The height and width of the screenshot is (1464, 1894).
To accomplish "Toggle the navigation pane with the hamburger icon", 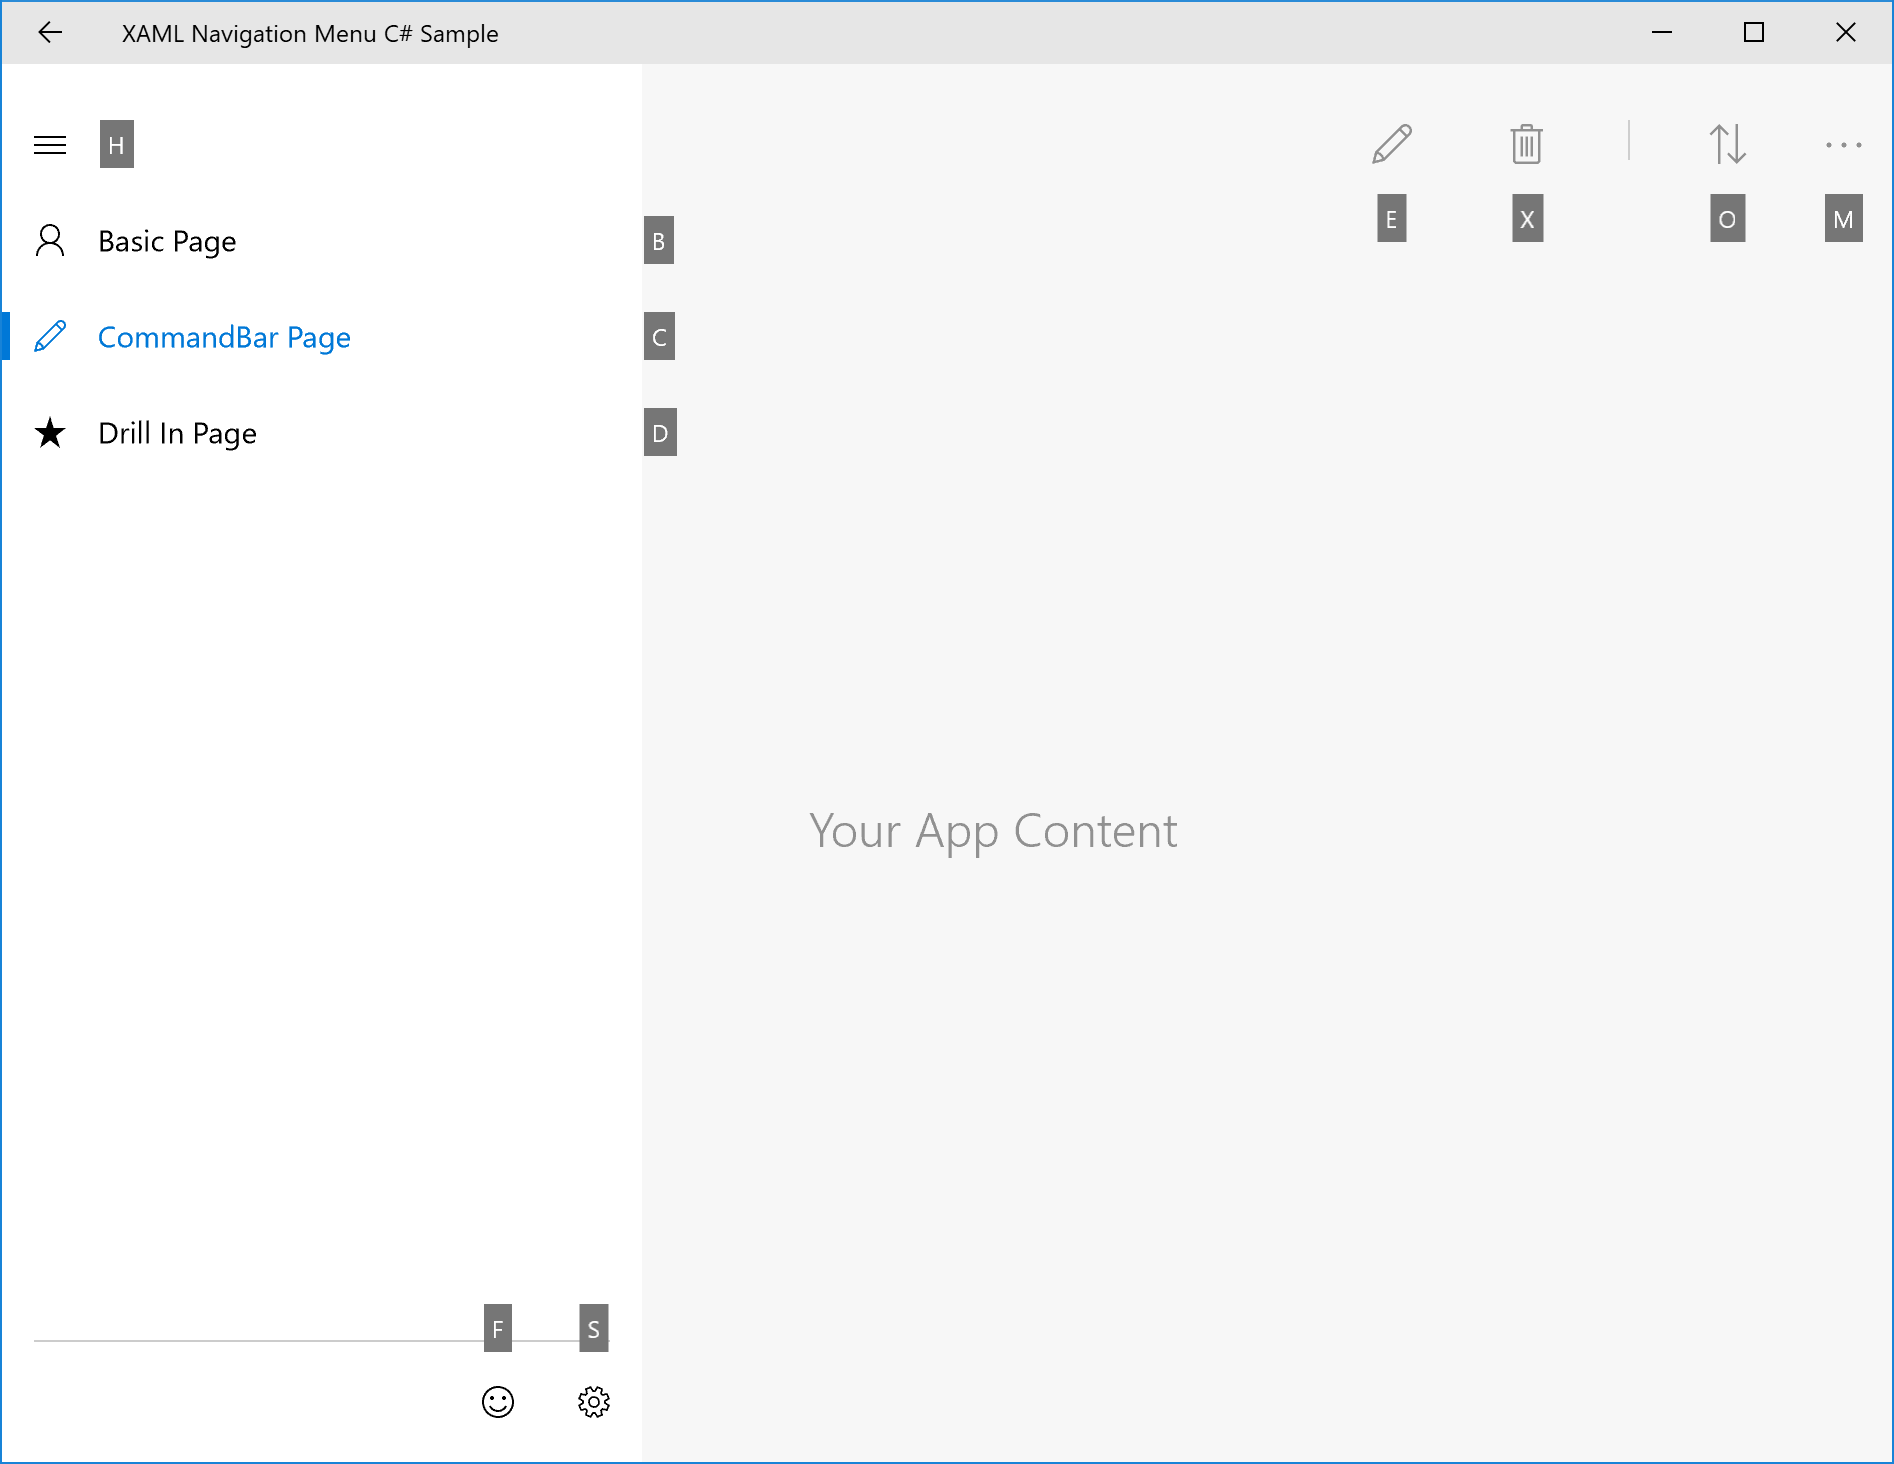I will coord(50,144).
